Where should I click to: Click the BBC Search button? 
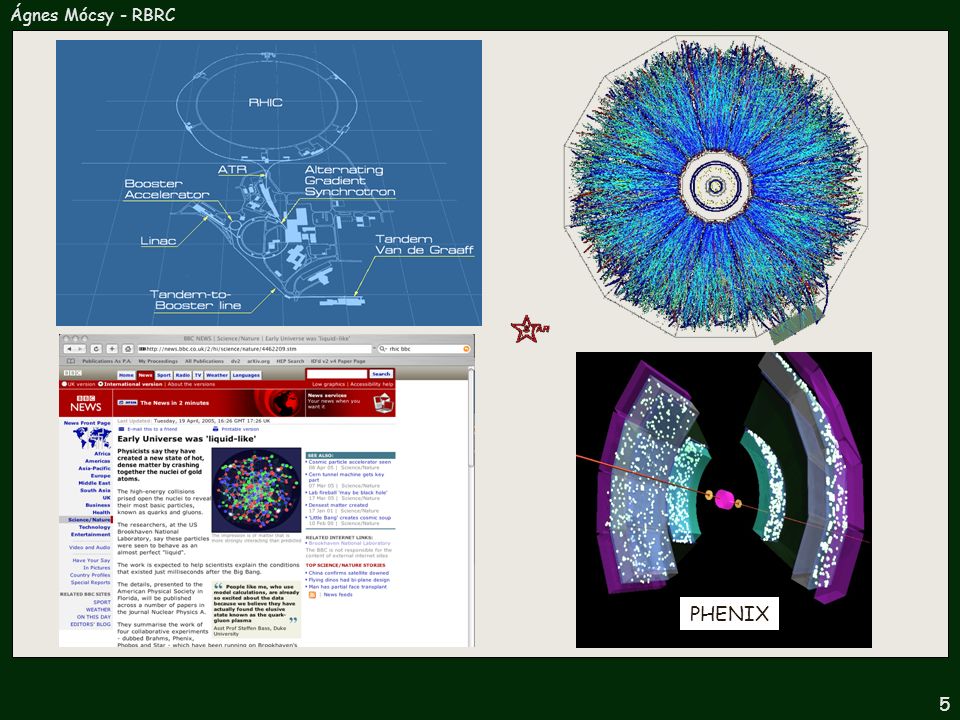[x=381, y=373]
